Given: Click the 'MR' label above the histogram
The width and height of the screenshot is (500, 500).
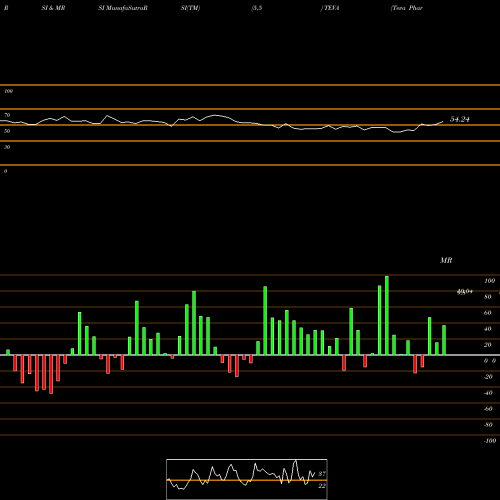Looking at the screenshot, I should (446, 260).
